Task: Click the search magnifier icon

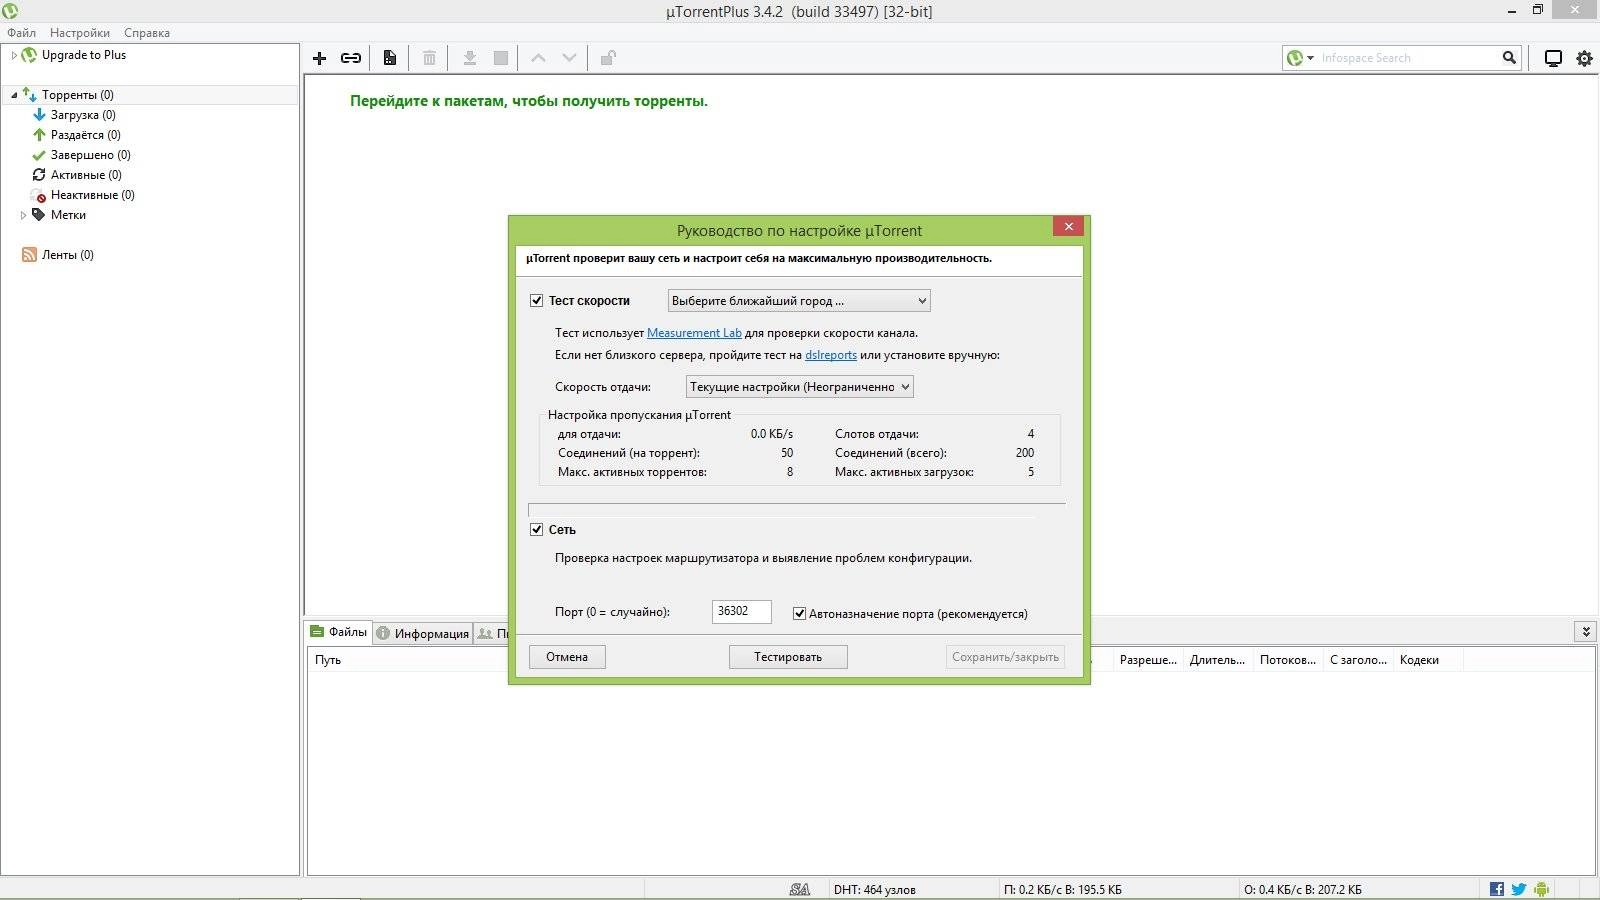Action: [x=1509, y=58]
